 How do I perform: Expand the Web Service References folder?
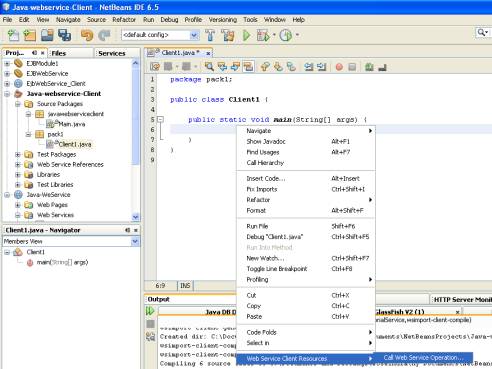coord(18,164)
